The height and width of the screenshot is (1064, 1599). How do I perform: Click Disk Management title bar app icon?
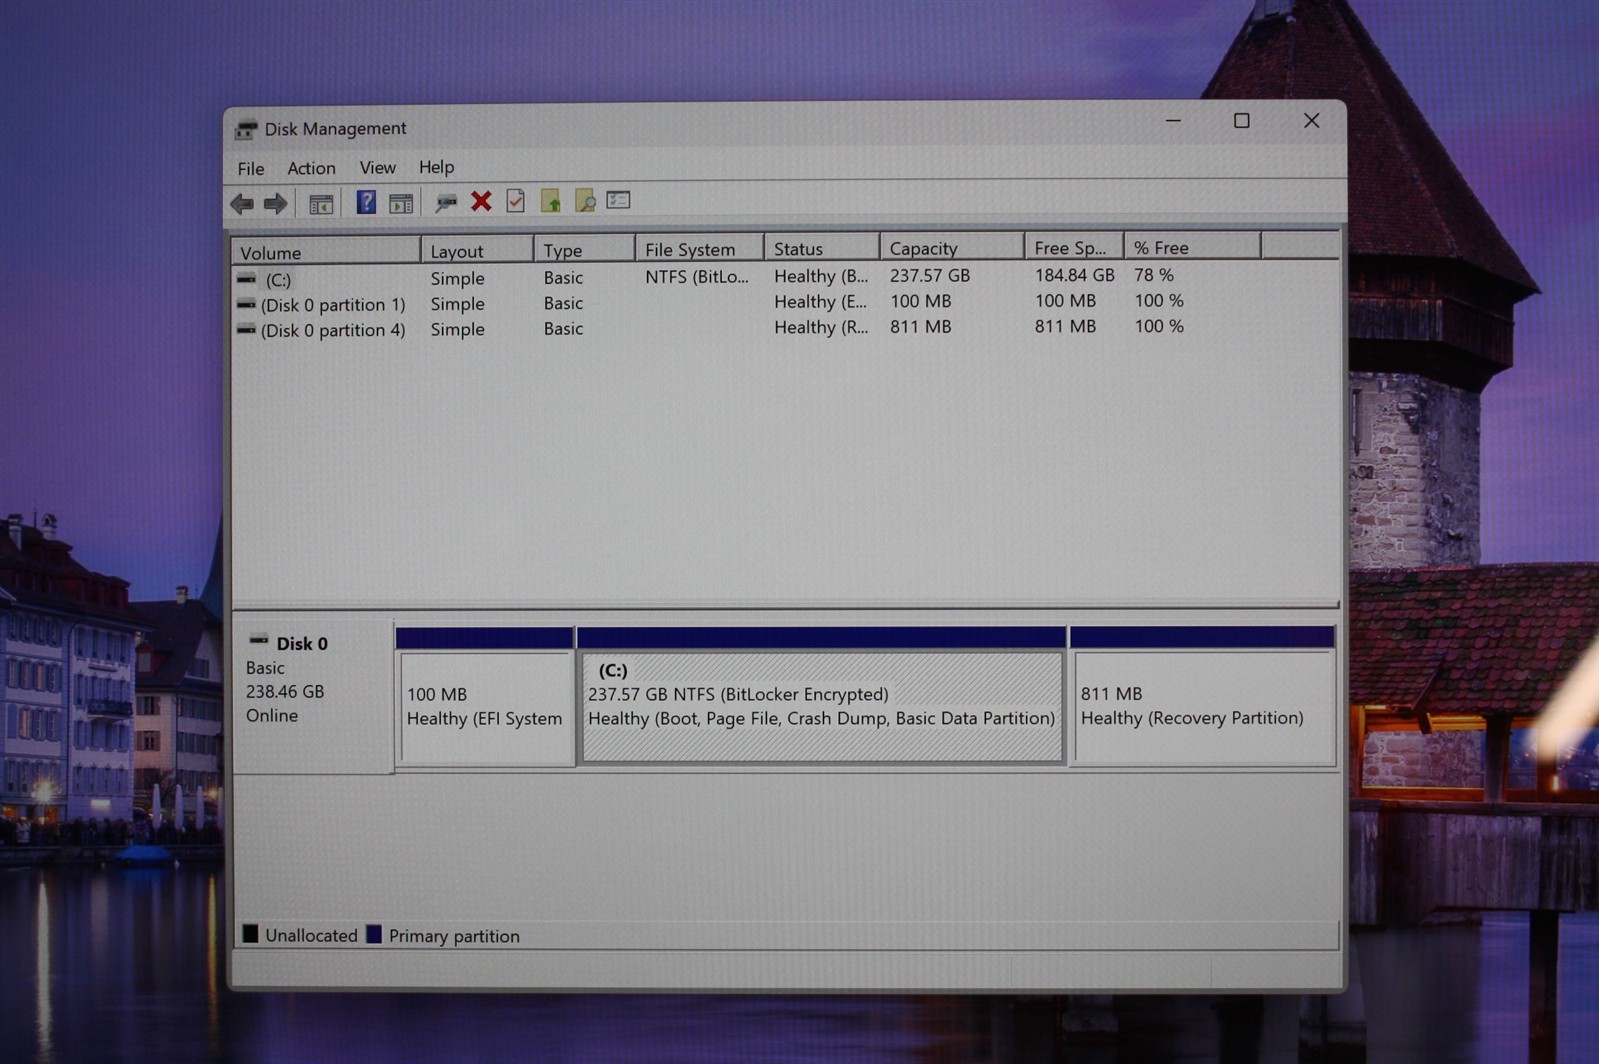pos(246,129)
